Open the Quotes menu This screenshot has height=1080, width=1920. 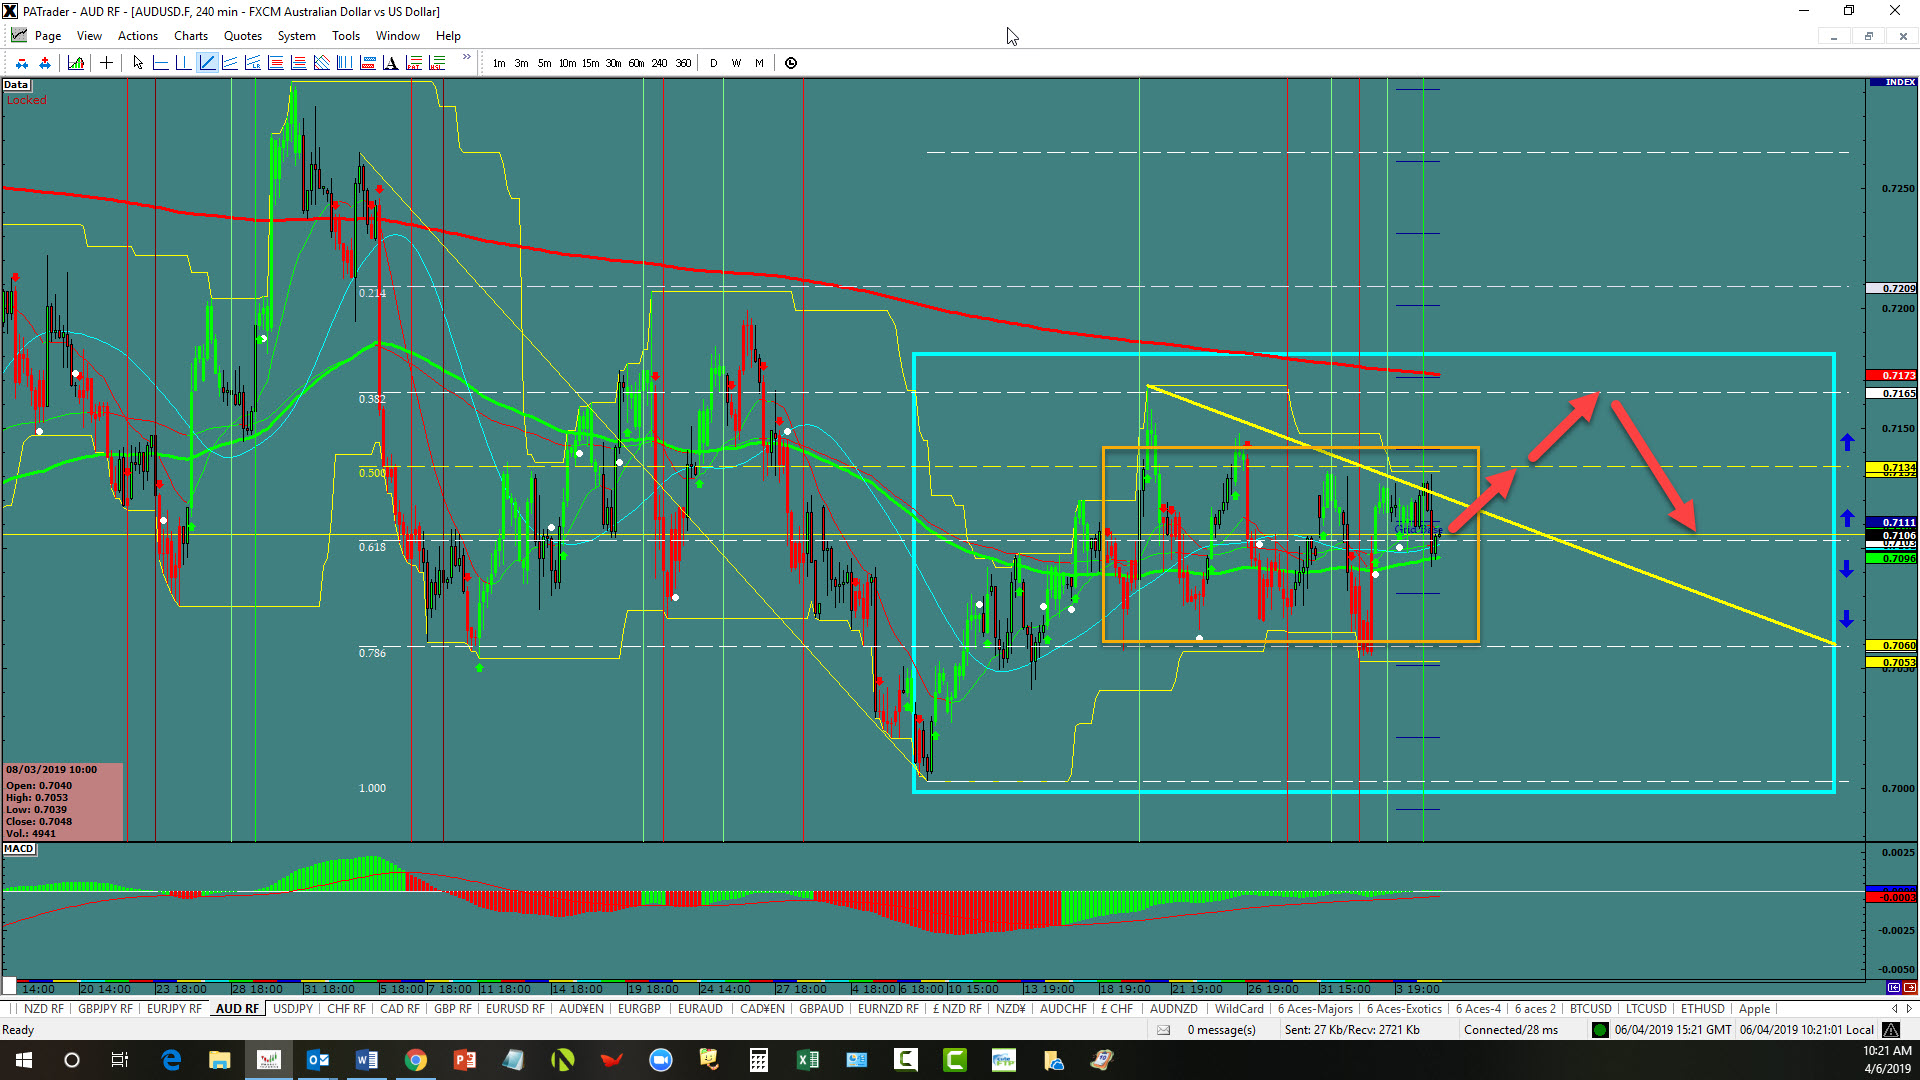242,36
